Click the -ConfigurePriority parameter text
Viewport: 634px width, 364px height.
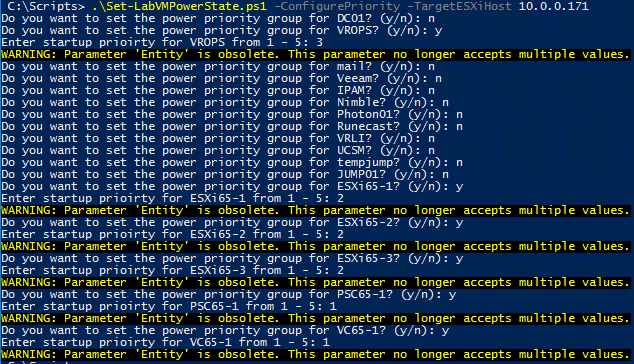coord(337,6)
